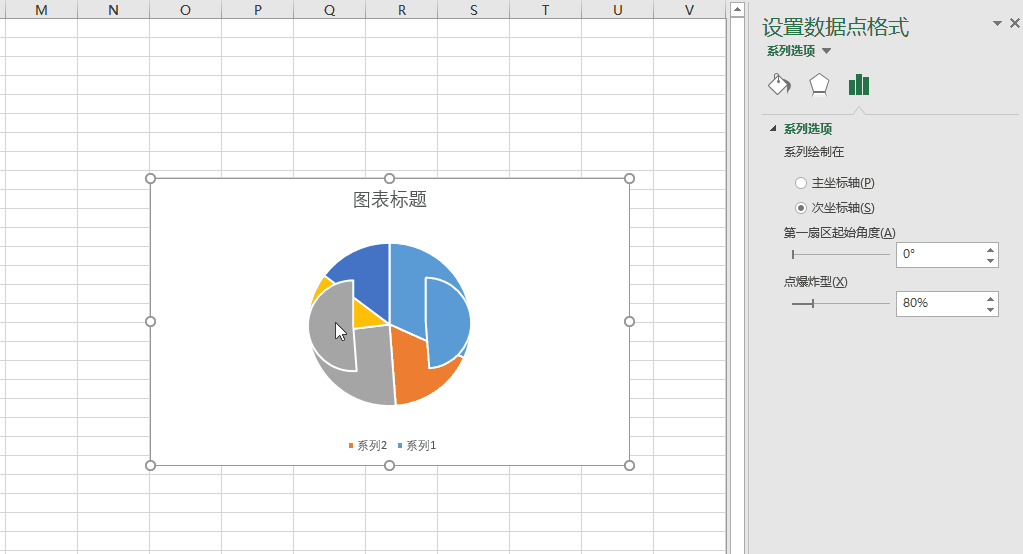Select column R header
1023x554 pixels.
pos(402,10)
